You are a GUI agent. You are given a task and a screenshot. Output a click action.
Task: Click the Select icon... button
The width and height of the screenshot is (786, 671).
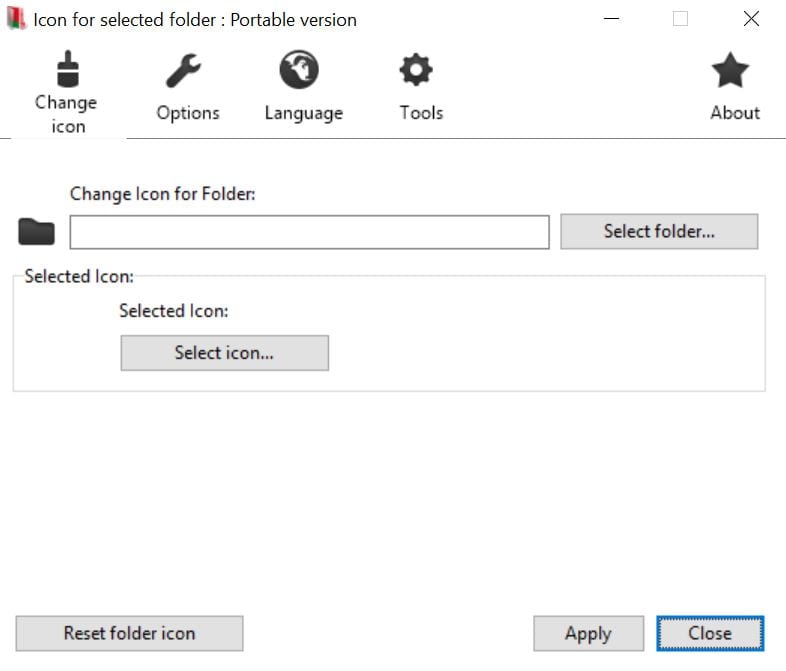(225, 353)
